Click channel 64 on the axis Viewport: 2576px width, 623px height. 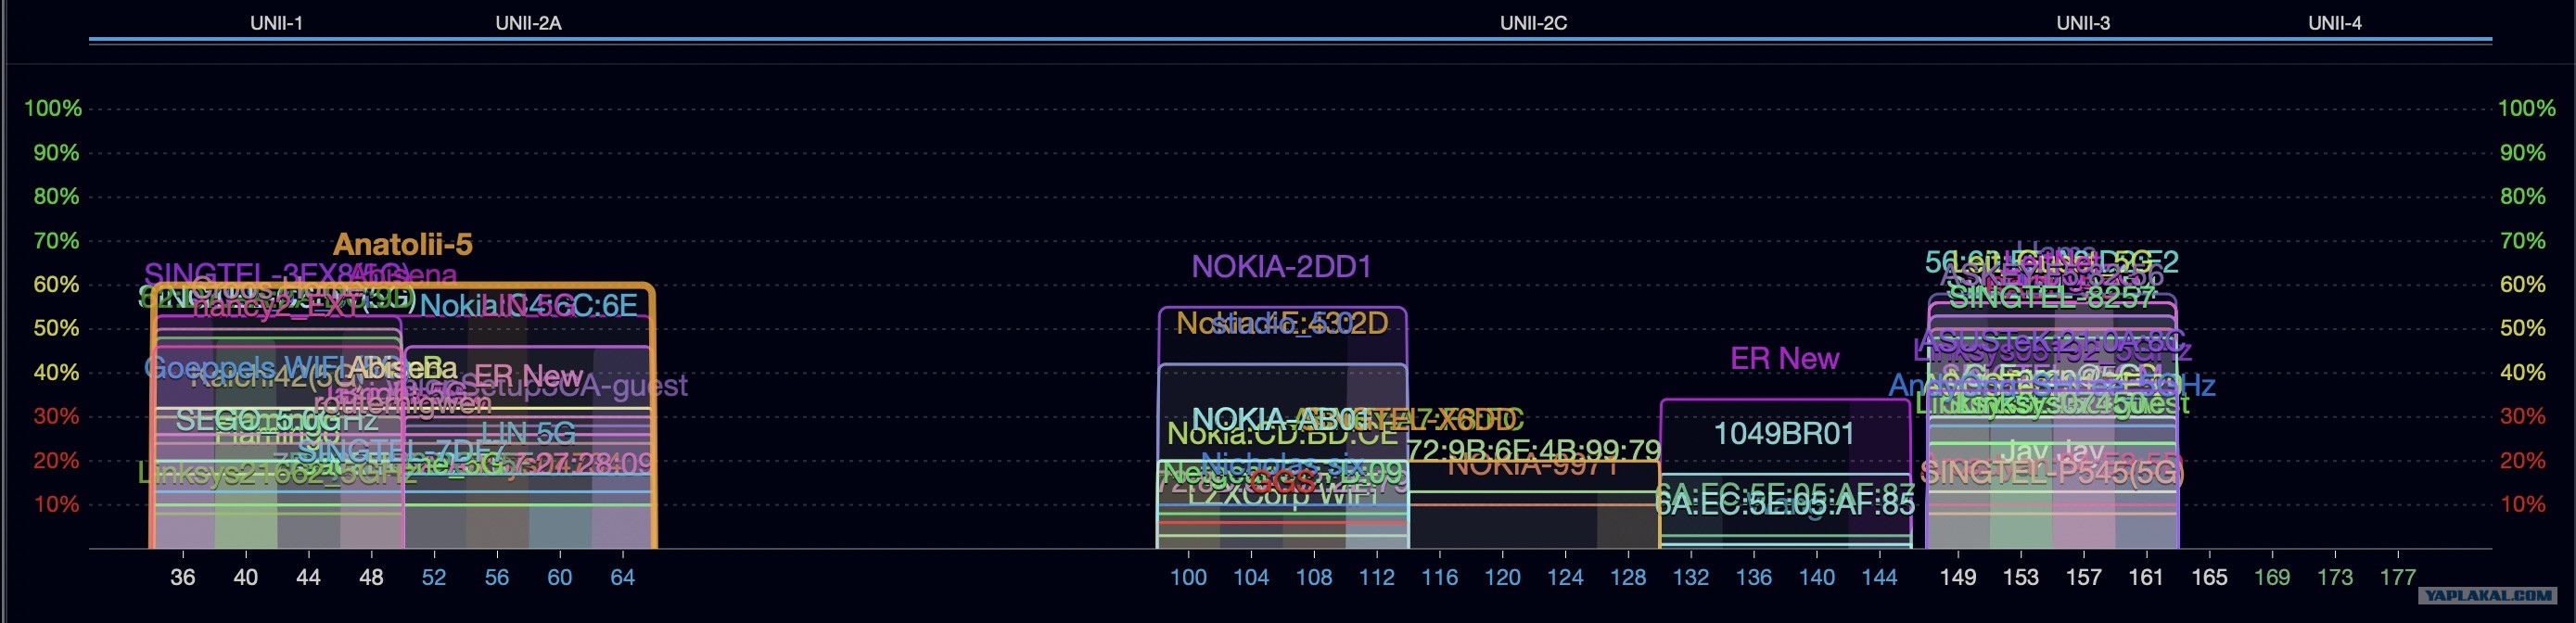[x=623, y=577]
